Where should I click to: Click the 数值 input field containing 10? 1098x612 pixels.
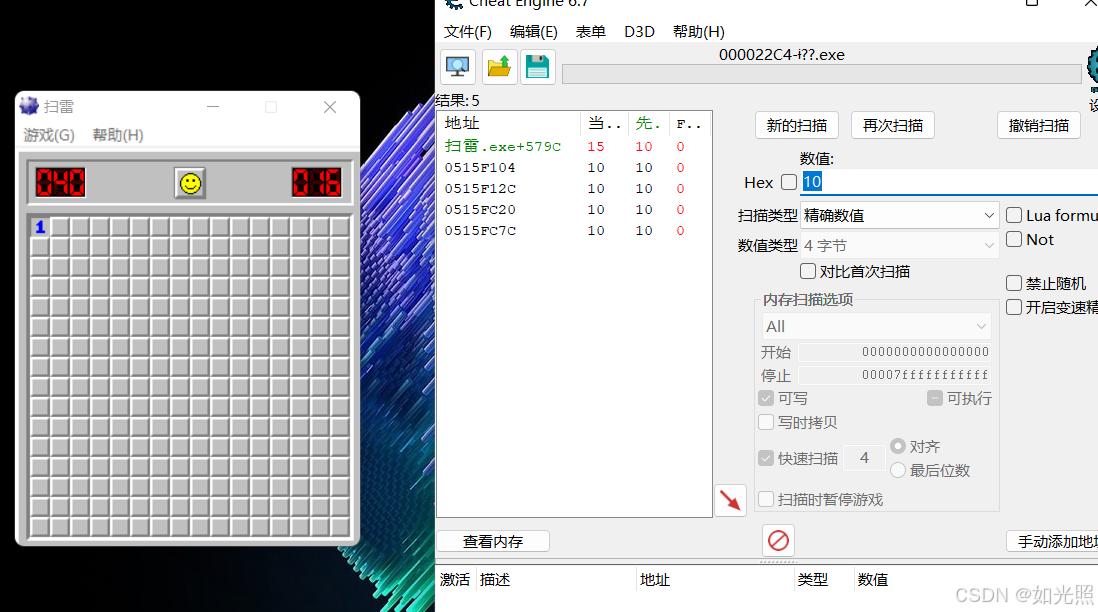click(x=949, y=182)
